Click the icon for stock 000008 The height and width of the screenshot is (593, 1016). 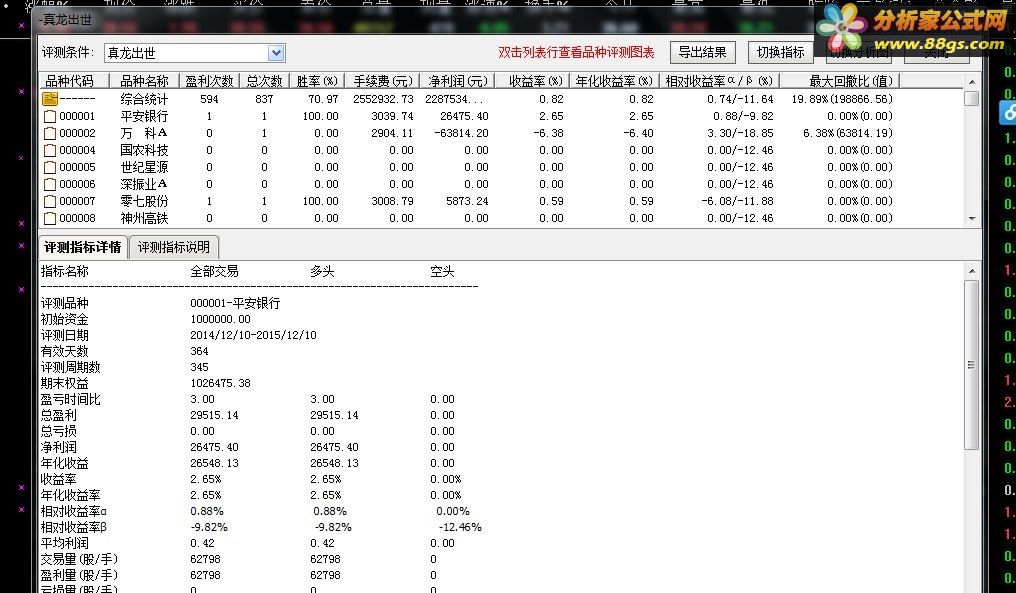pos(50,218)
